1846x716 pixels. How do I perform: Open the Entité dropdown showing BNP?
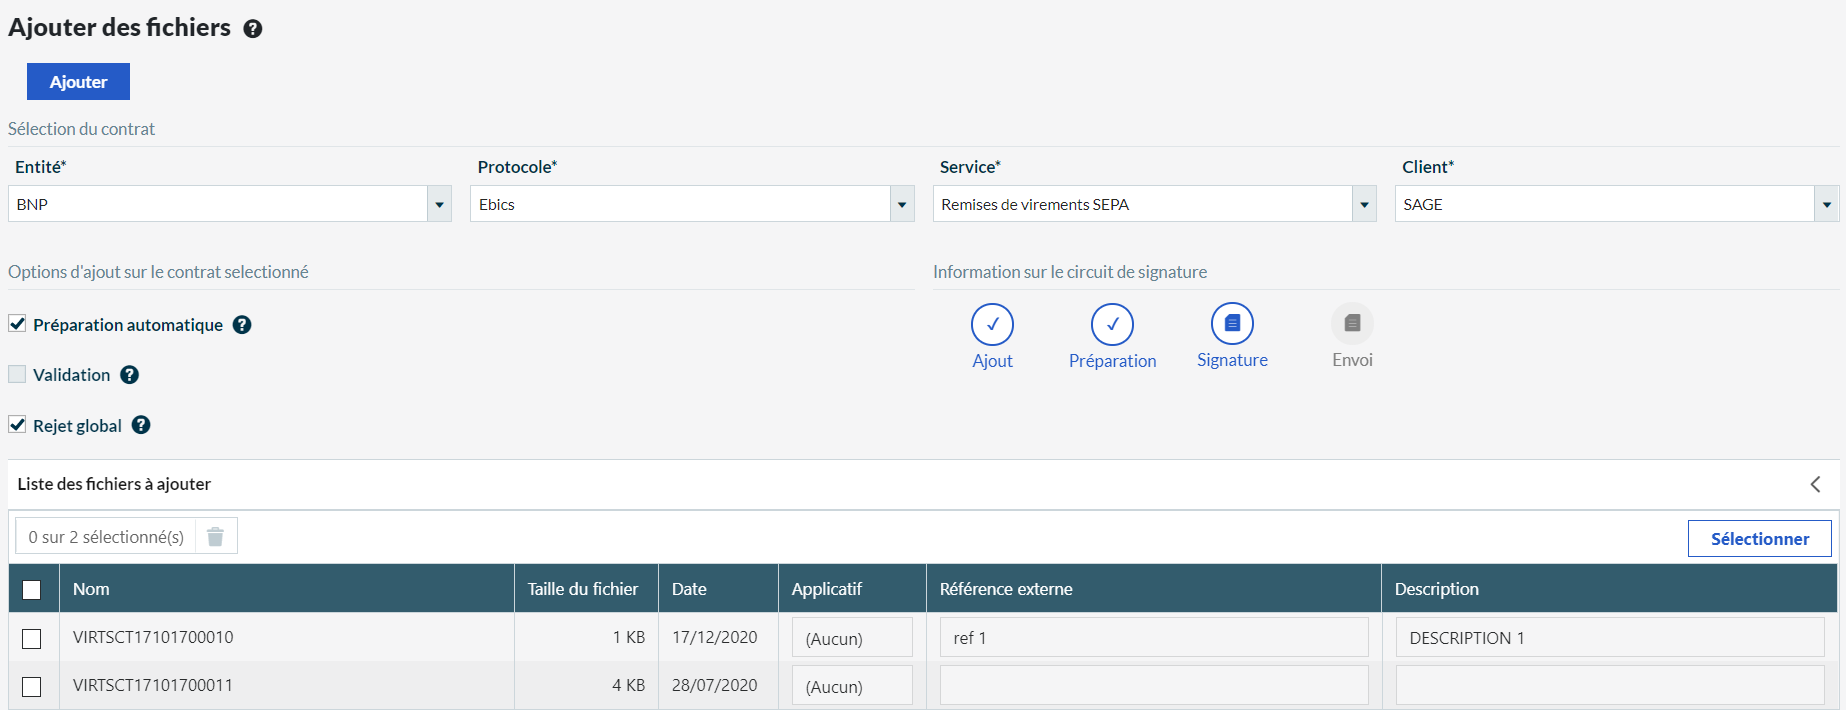439,204
